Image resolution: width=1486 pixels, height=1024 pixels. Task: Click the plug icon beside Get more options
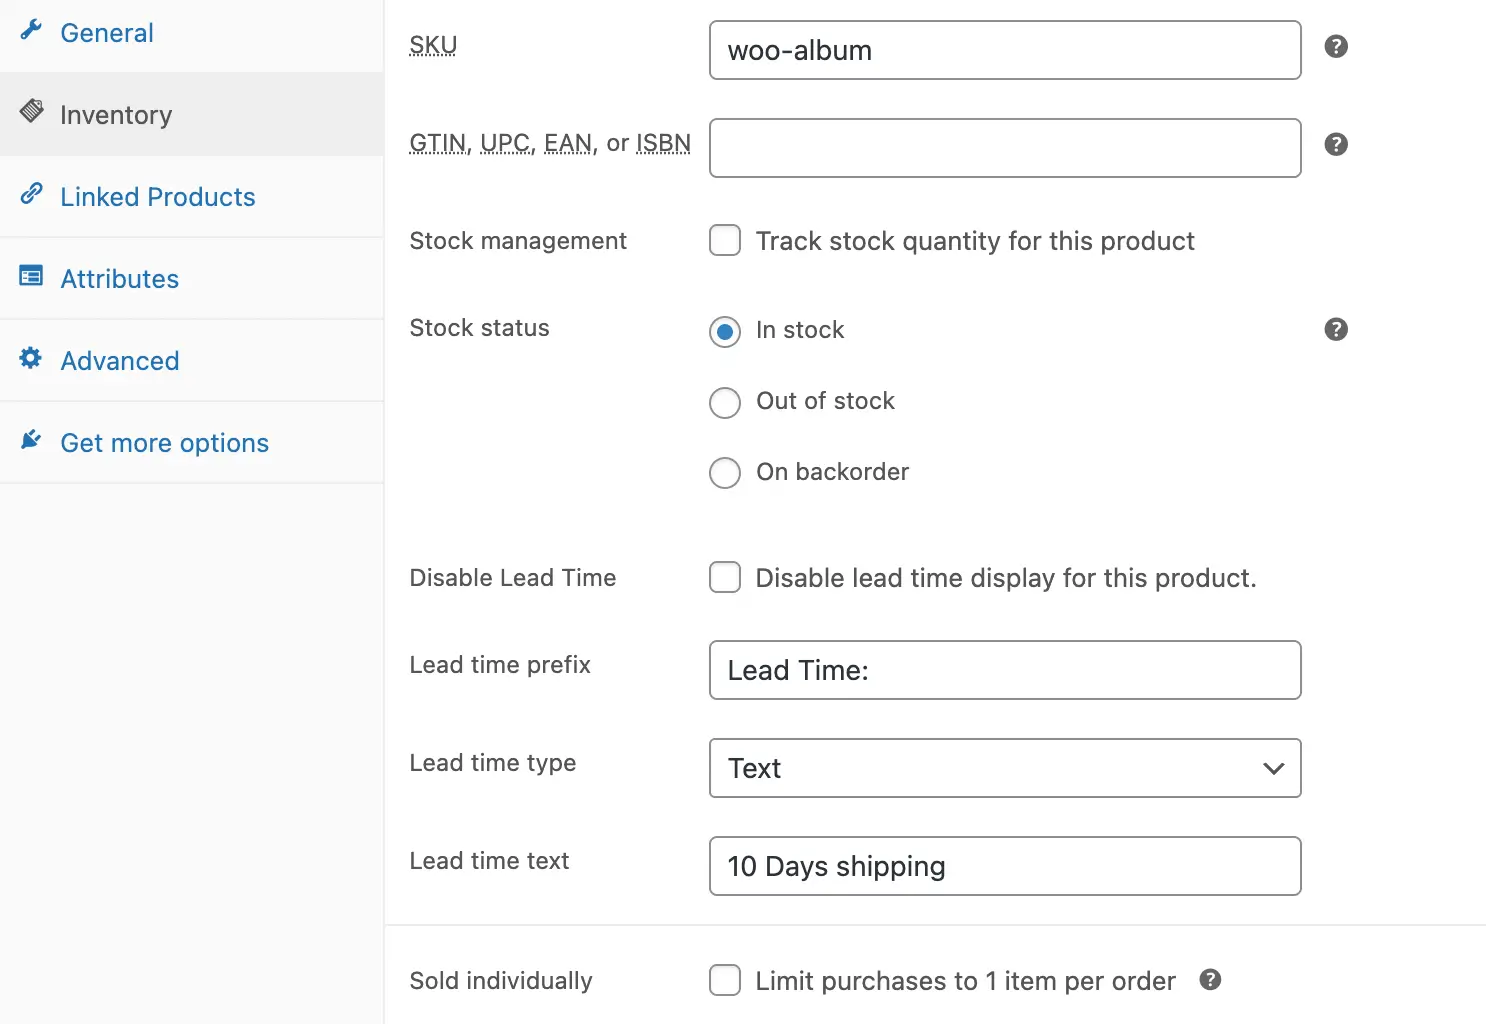[30, 439]
